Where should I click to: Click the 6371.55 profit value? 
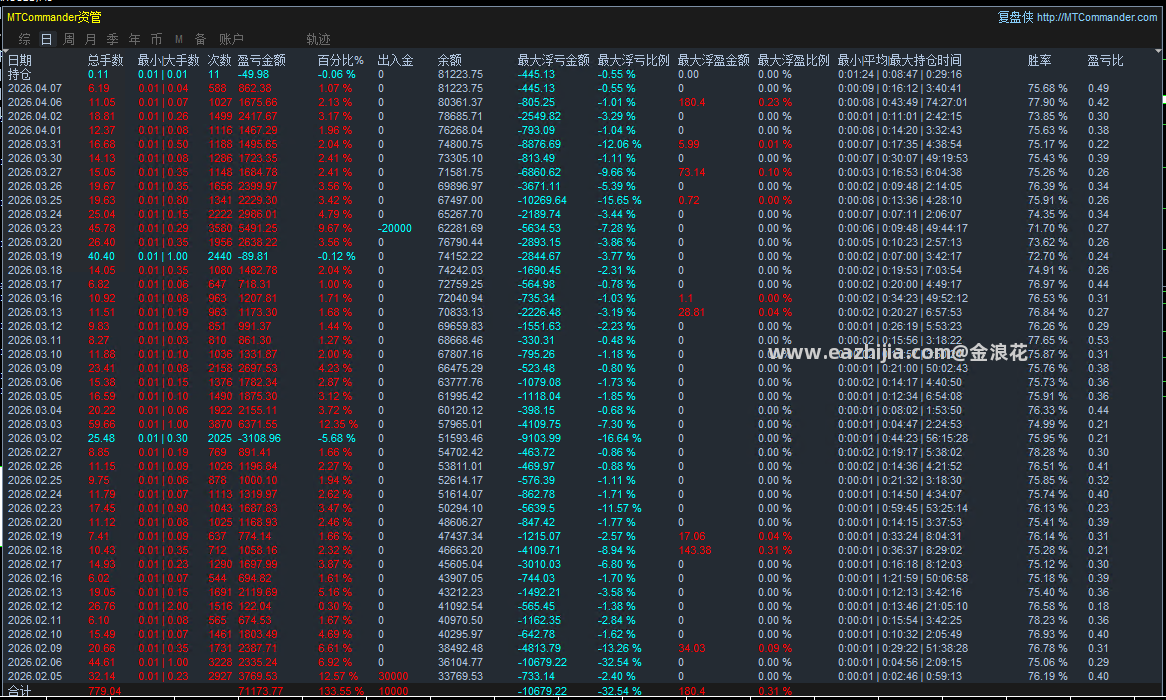[257, 424]
